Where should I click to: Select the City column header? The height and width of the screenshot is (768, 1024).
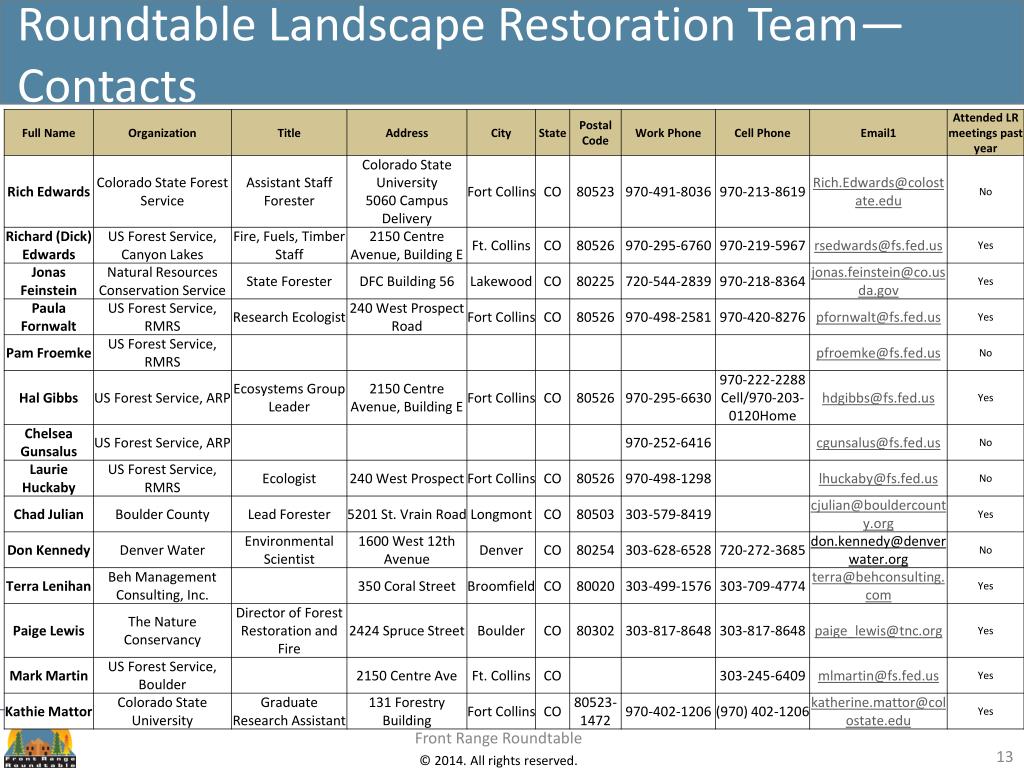click(501, 133)
